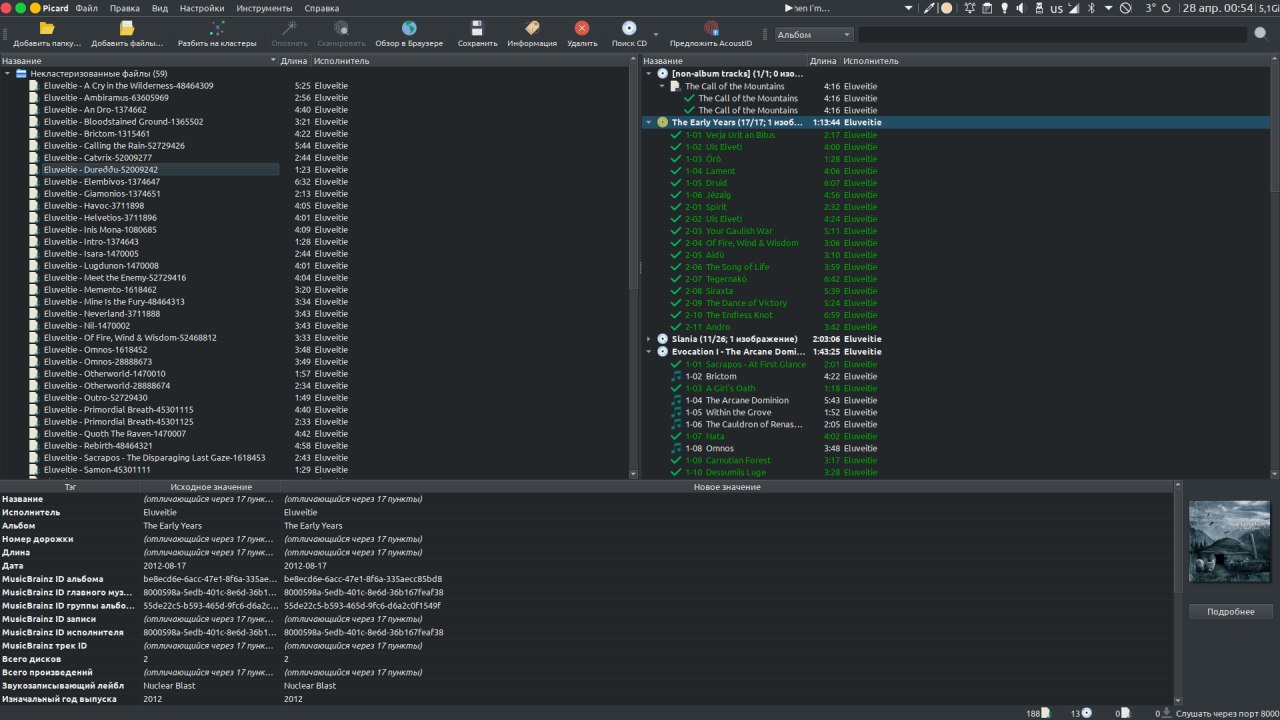Viewport: 1280px width, 720px height.
Task: Sort left pane by Название column header
Action: click(x=139, y=61)
